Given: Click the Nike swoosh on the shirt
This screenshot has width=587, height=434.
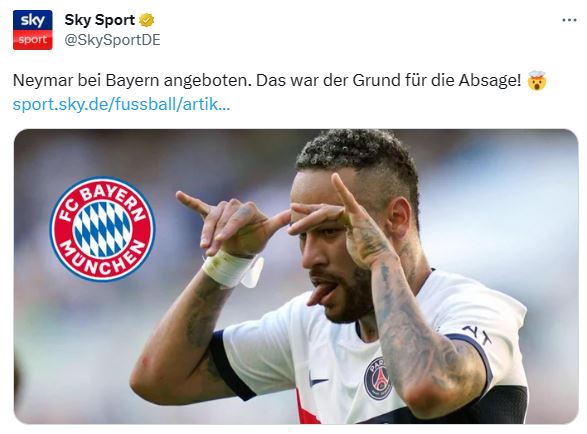Looking at the screenshot, I should (317, 380).
